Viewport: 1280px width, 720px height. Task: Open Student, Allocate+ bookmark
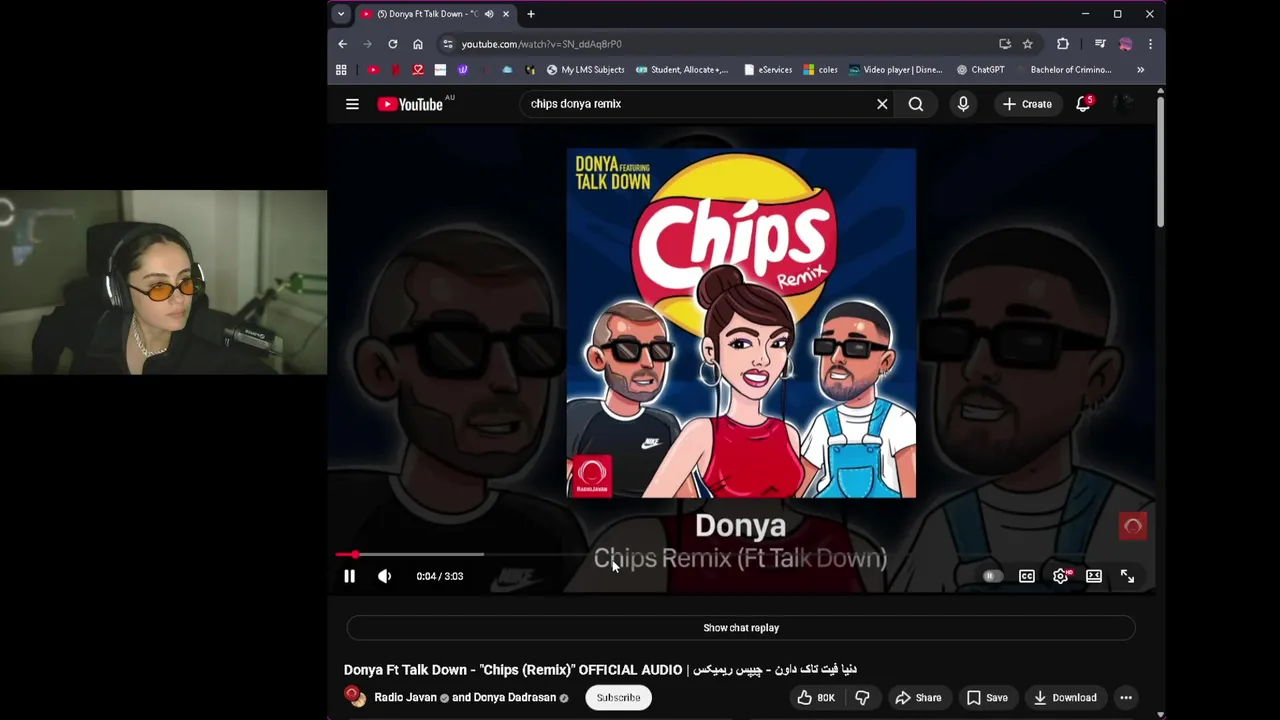click(x=683, y=70)
